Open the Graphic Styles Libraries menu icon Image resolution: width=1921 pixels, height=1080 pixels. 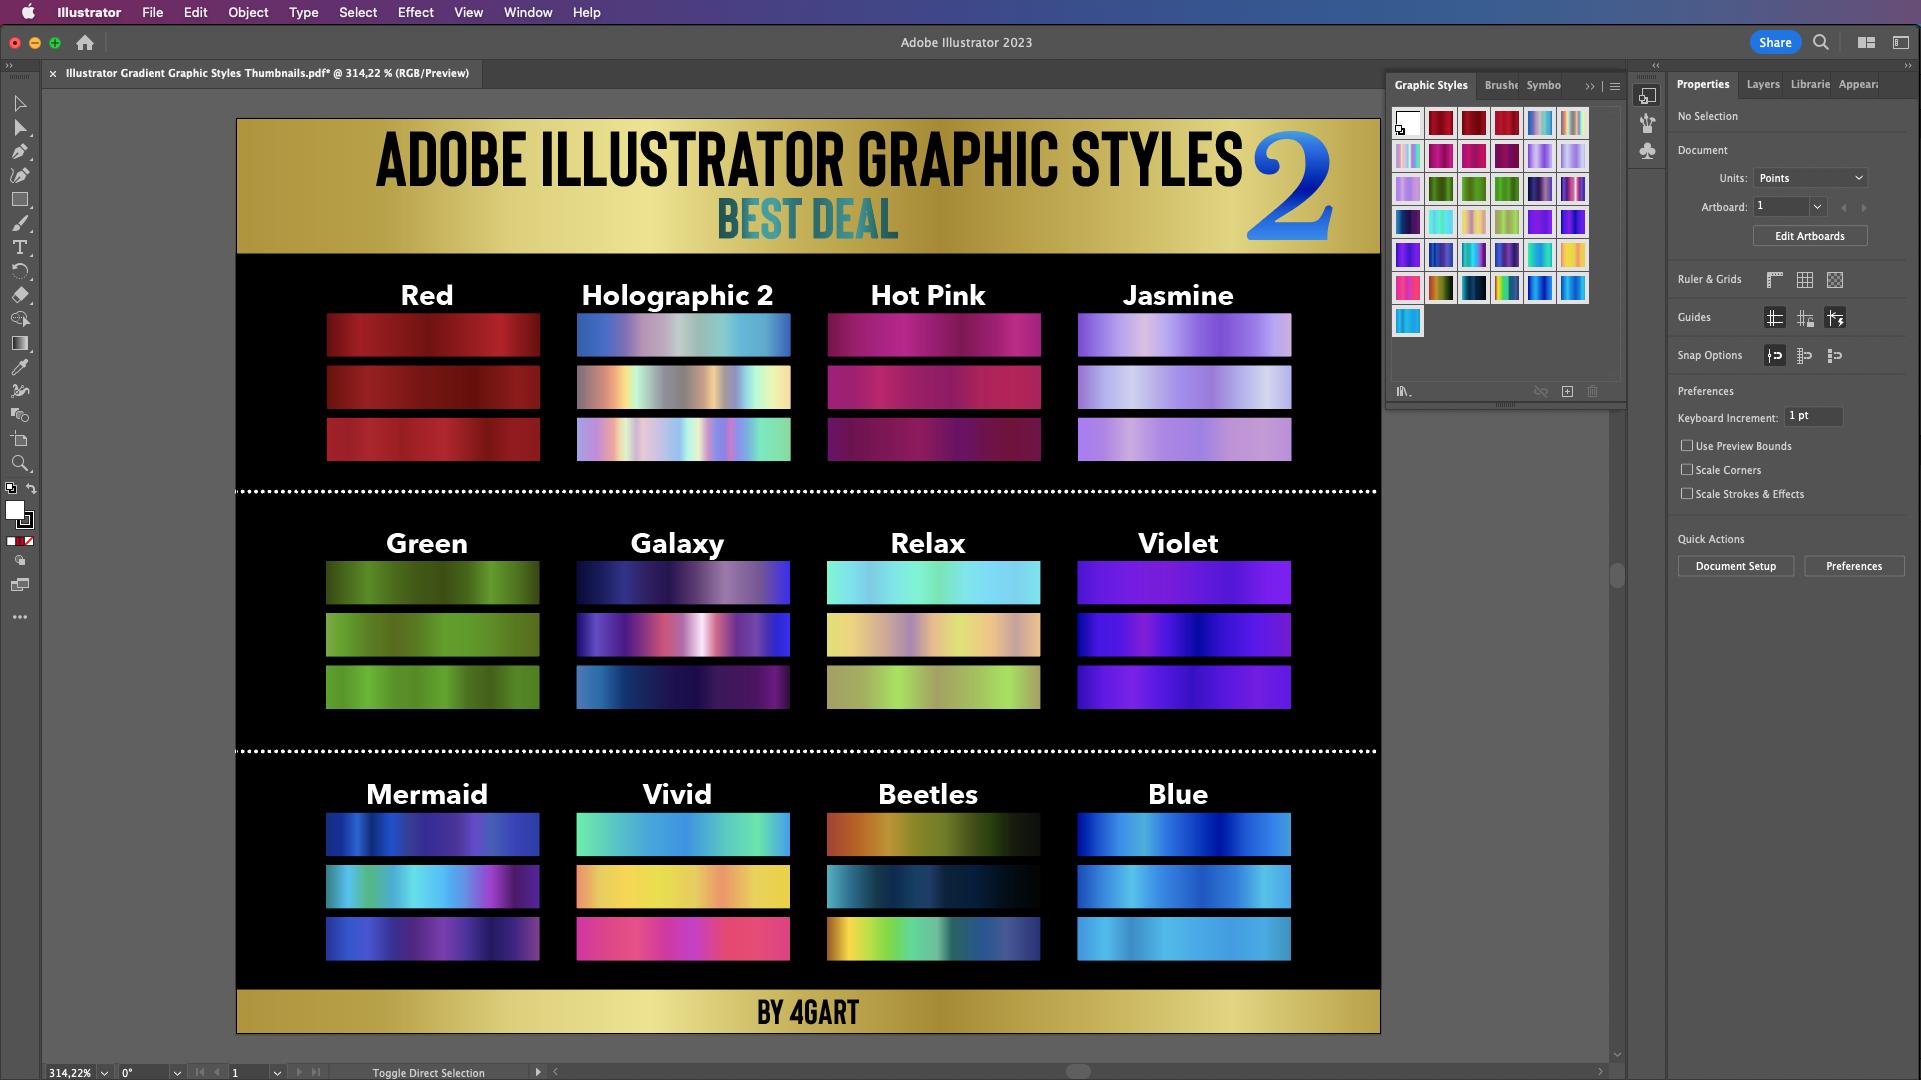[x=1403, y=392]
